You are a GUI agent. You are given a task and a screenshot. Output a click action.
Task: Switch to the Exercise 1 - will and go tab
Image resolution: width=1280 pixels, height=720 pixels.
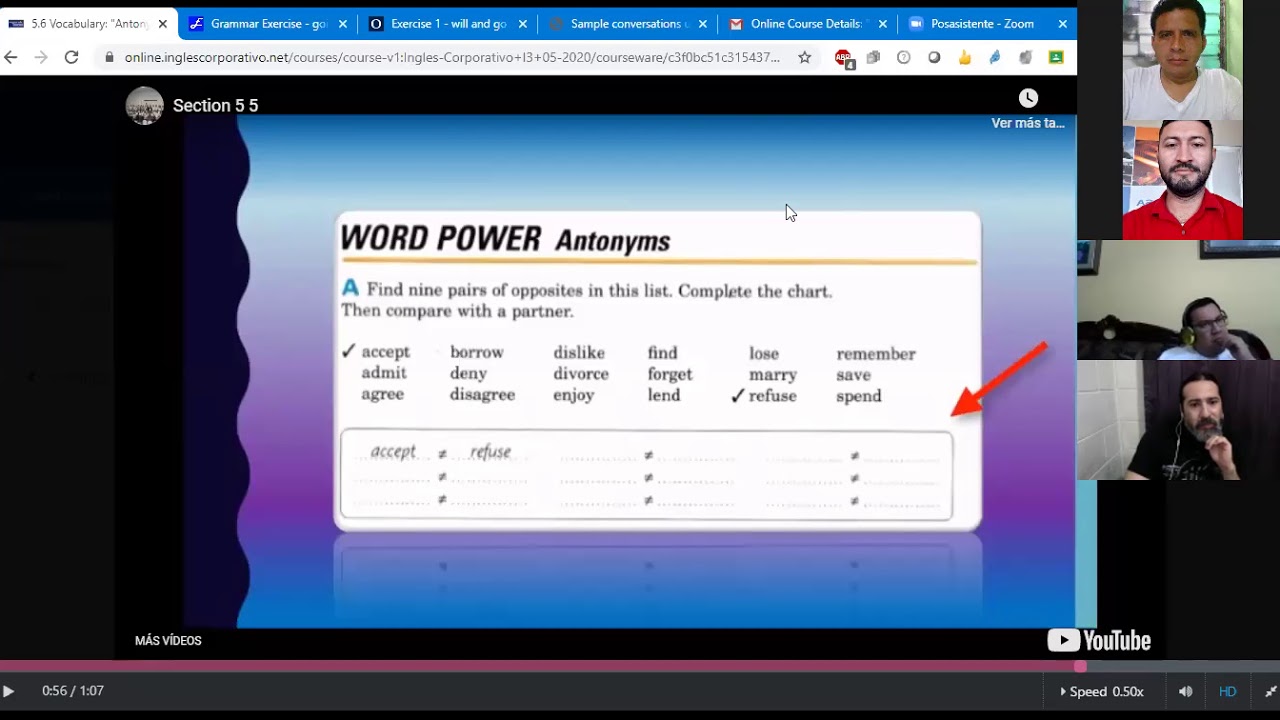(447, 24)
